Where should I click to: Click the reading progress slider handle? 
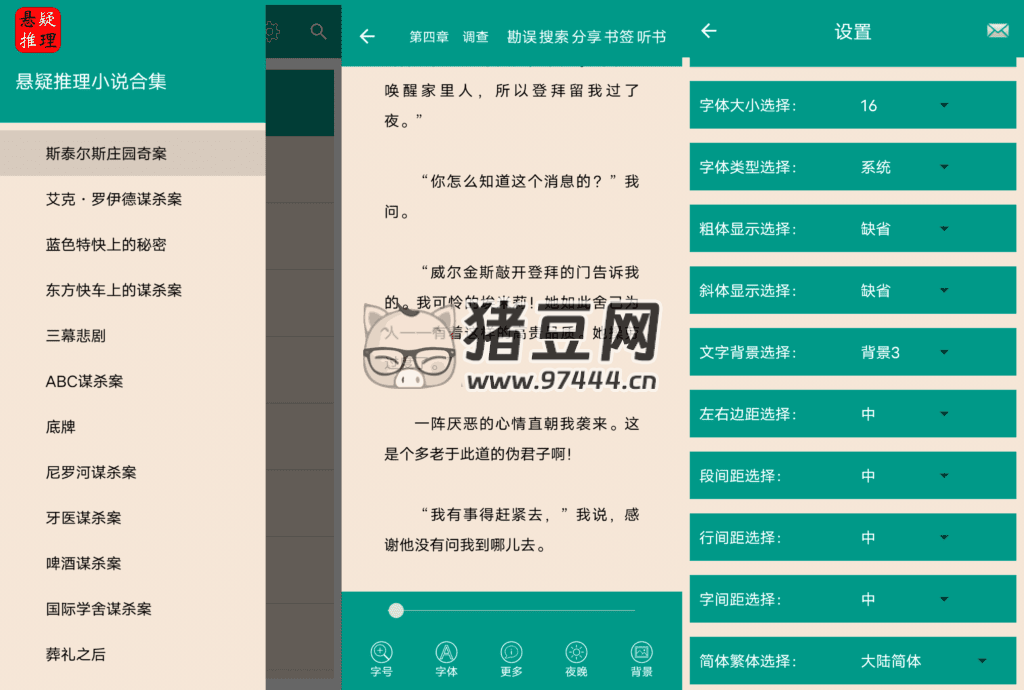point(396,610)
